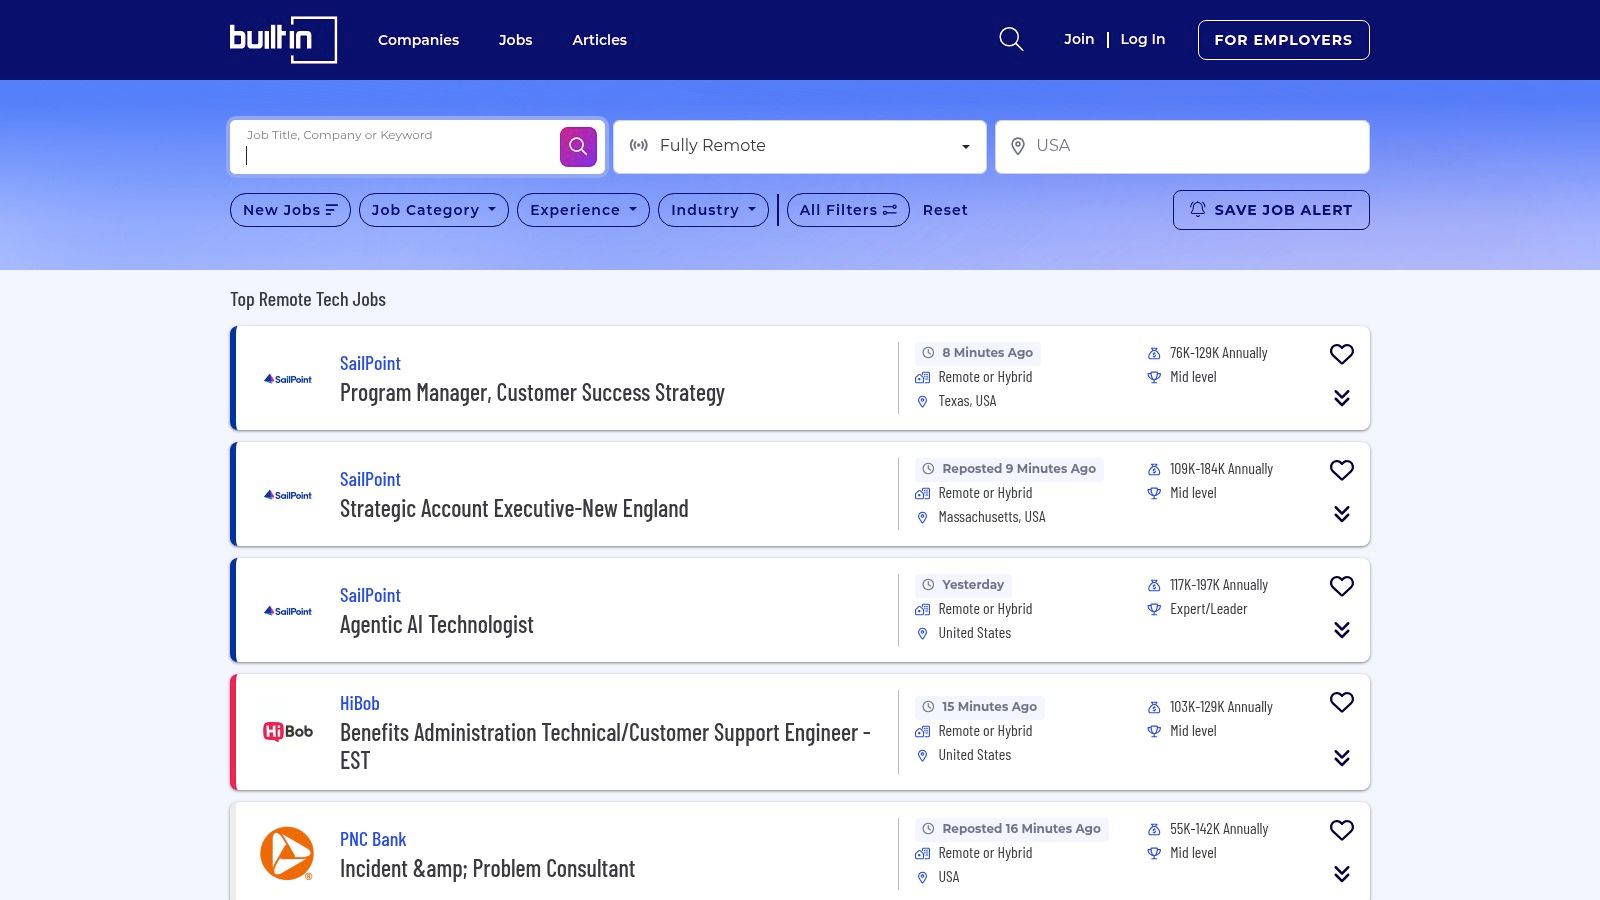Image resolution: width=1600 pixels, height=900 pixels.
Task: Open the Experience filter dropdown
Action: (583, 210)
